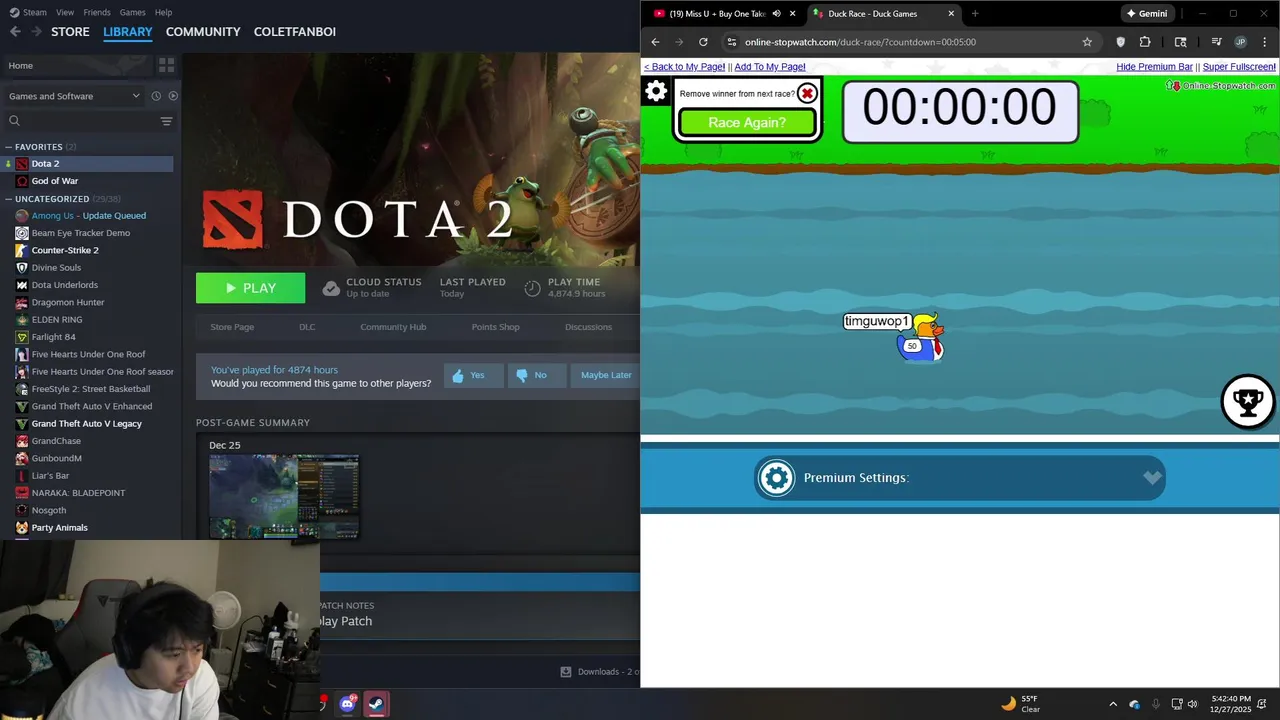Open Add To My Page link
Viewport: 1280px width, 720px height.
(770, 67)
